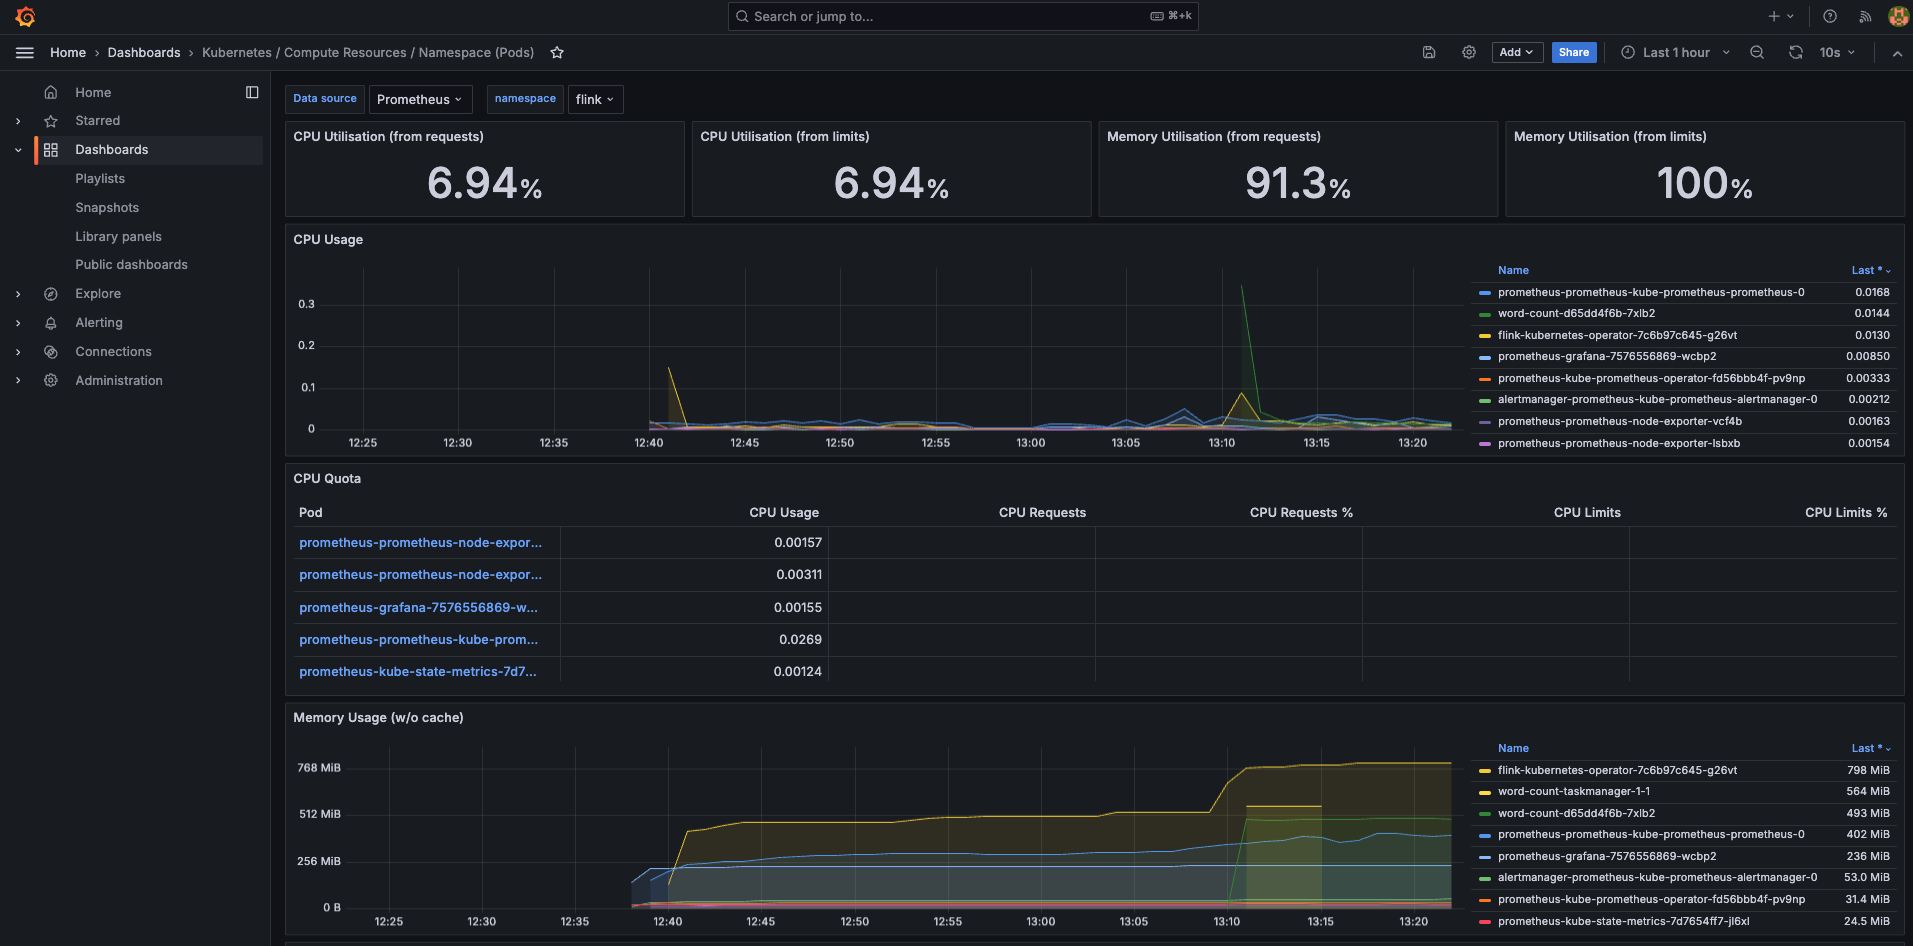Screen dimensions: 1913x946
Task: Open the 10s refresh interval dropdown
Action: pos(1837,53)
